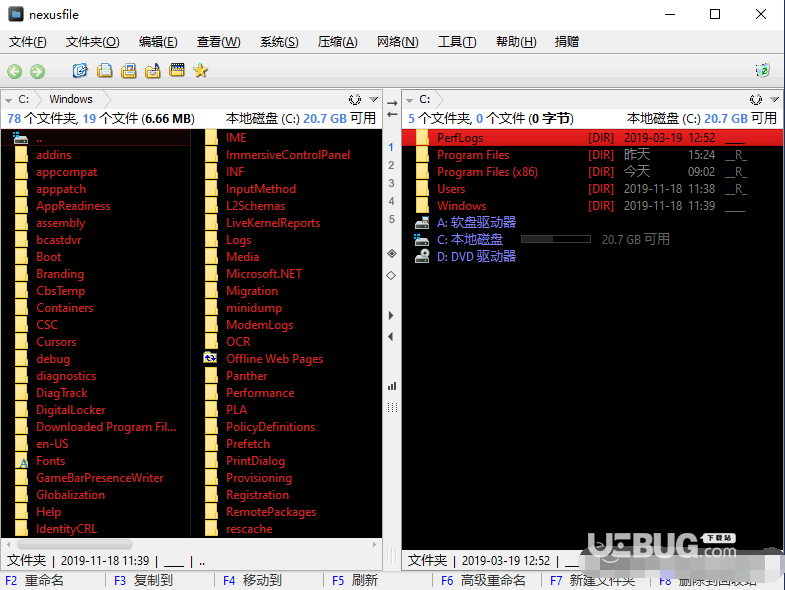This screenshot has width=785, height=590.
Task: Open right pane history dropdown arrow
Action: click(774, 99)
